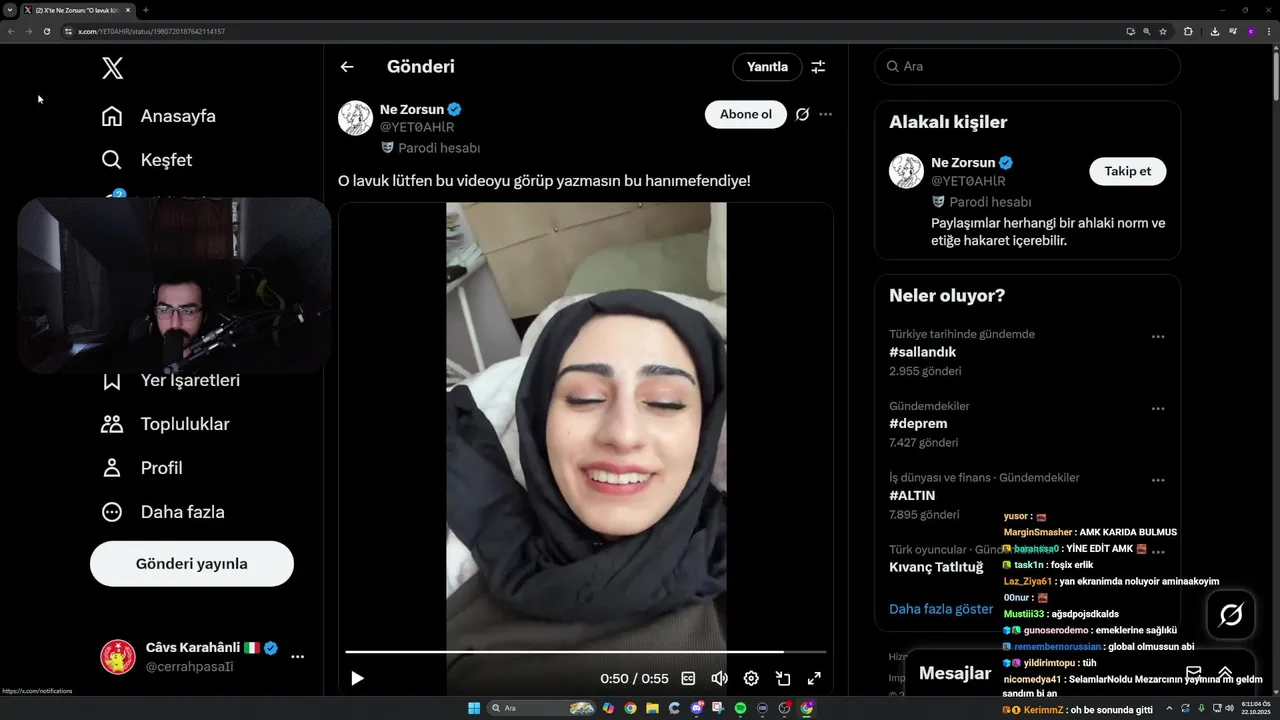
Task: Open the reply filter settings icon
Action: click(818, 67)
